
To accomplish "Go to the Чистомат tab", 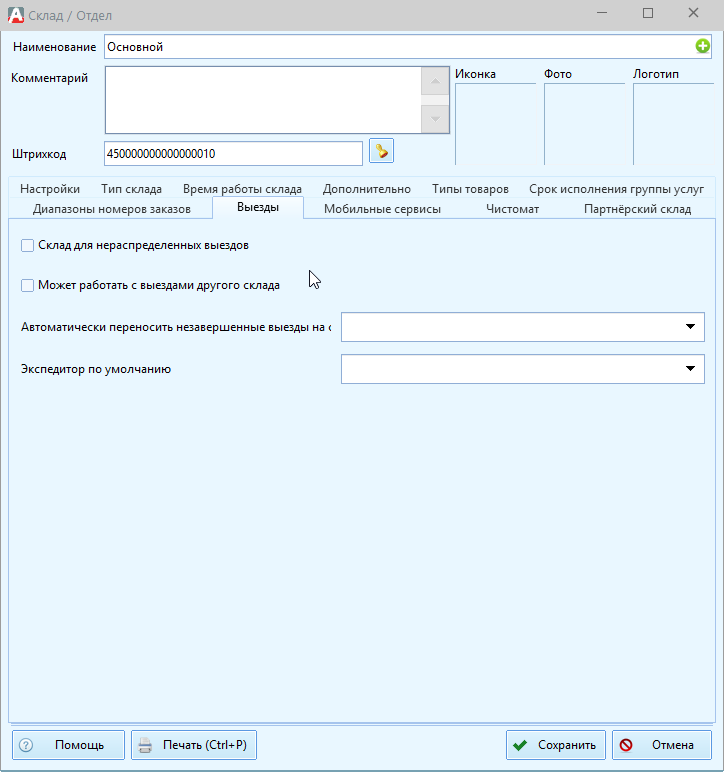I will point(512,209).
